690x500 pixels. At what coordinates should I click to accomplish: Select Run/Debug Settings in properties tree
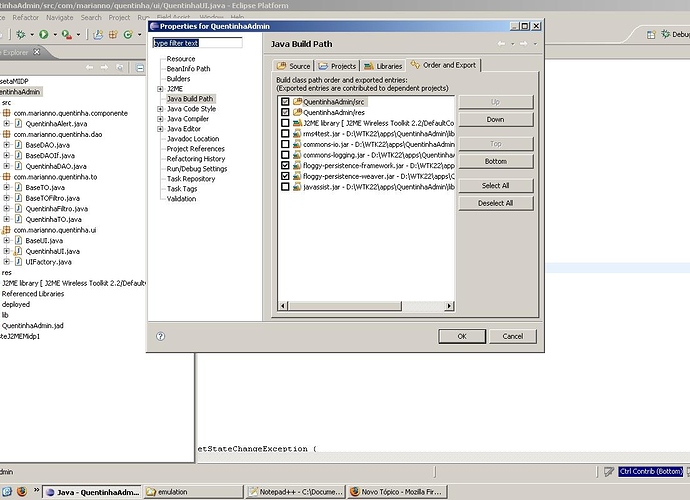(x=197, y=169)
